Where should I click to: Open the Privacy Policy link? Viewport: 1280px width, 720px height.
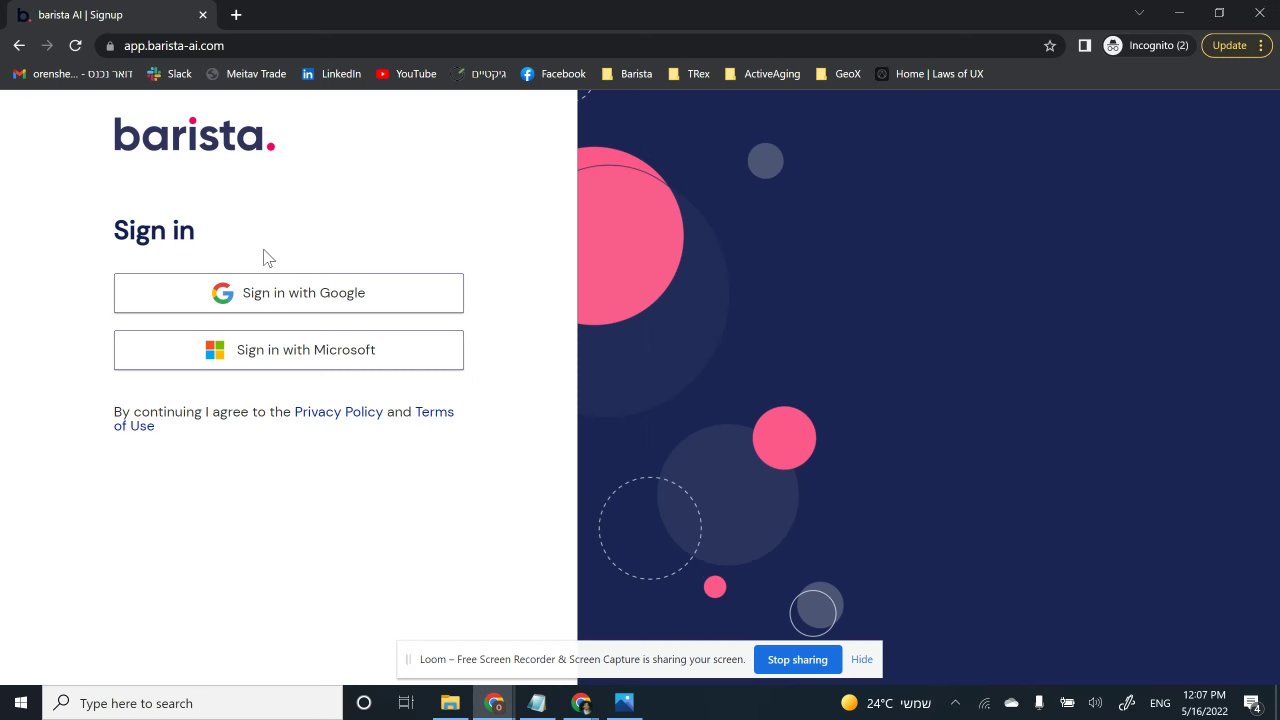pyautogui.click(x=339, y=412)
